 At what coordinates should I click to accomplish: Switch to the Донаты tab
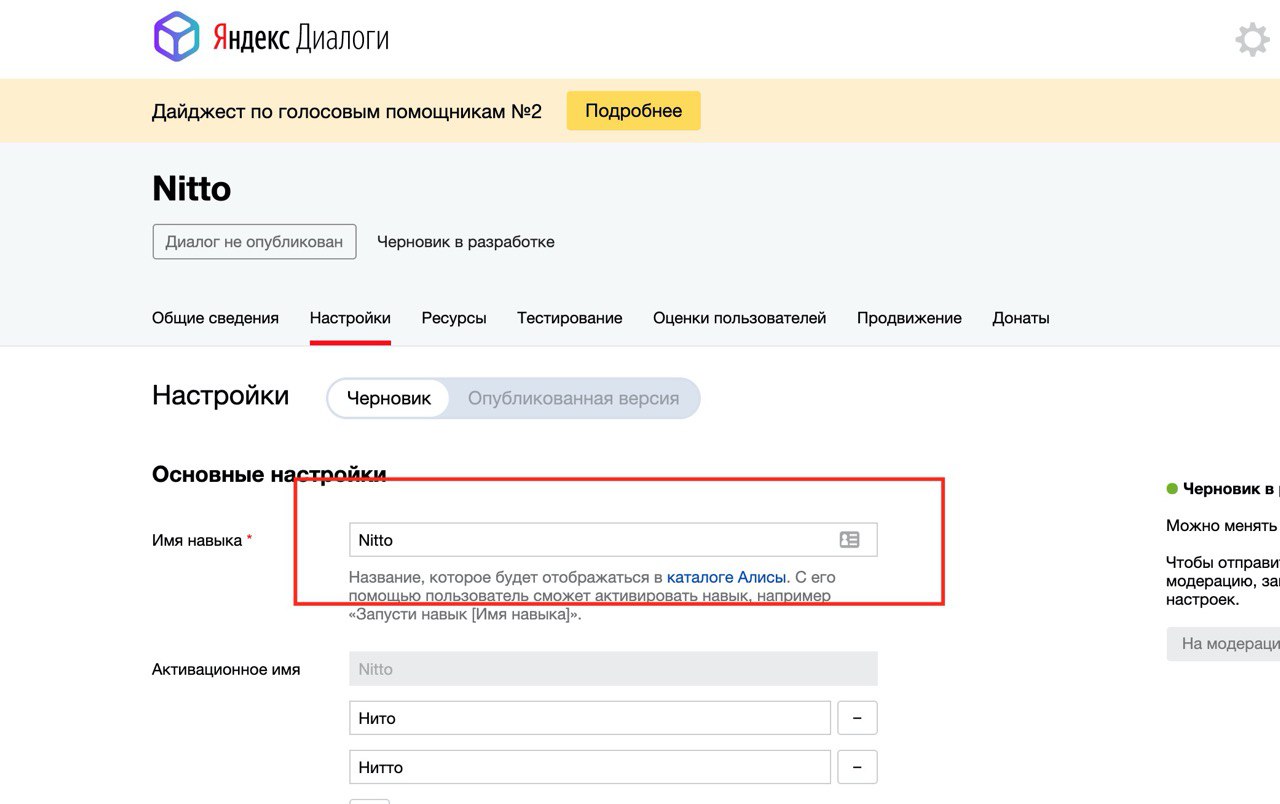pos(1021,318)
